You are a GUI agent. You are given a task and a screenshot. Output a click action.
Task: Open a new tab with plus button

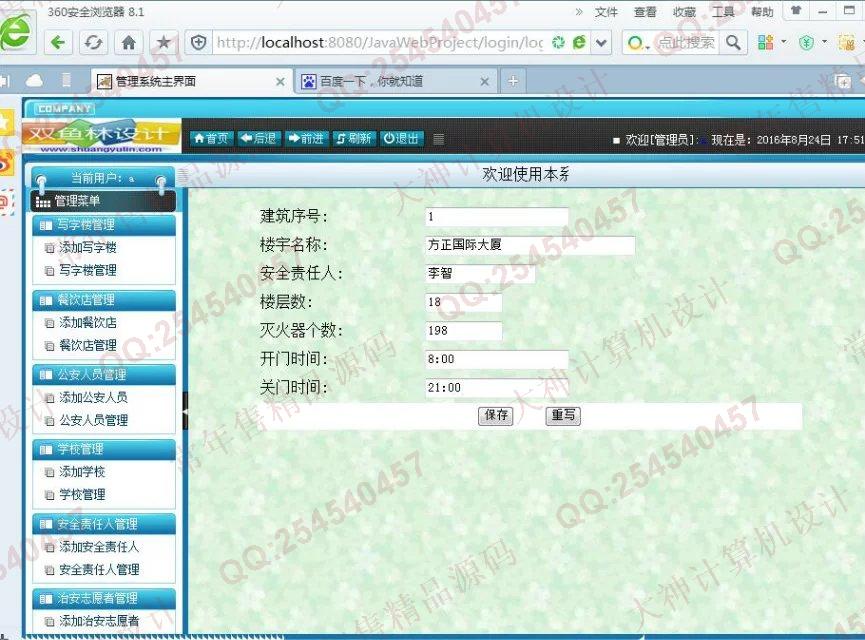[512, 81]
